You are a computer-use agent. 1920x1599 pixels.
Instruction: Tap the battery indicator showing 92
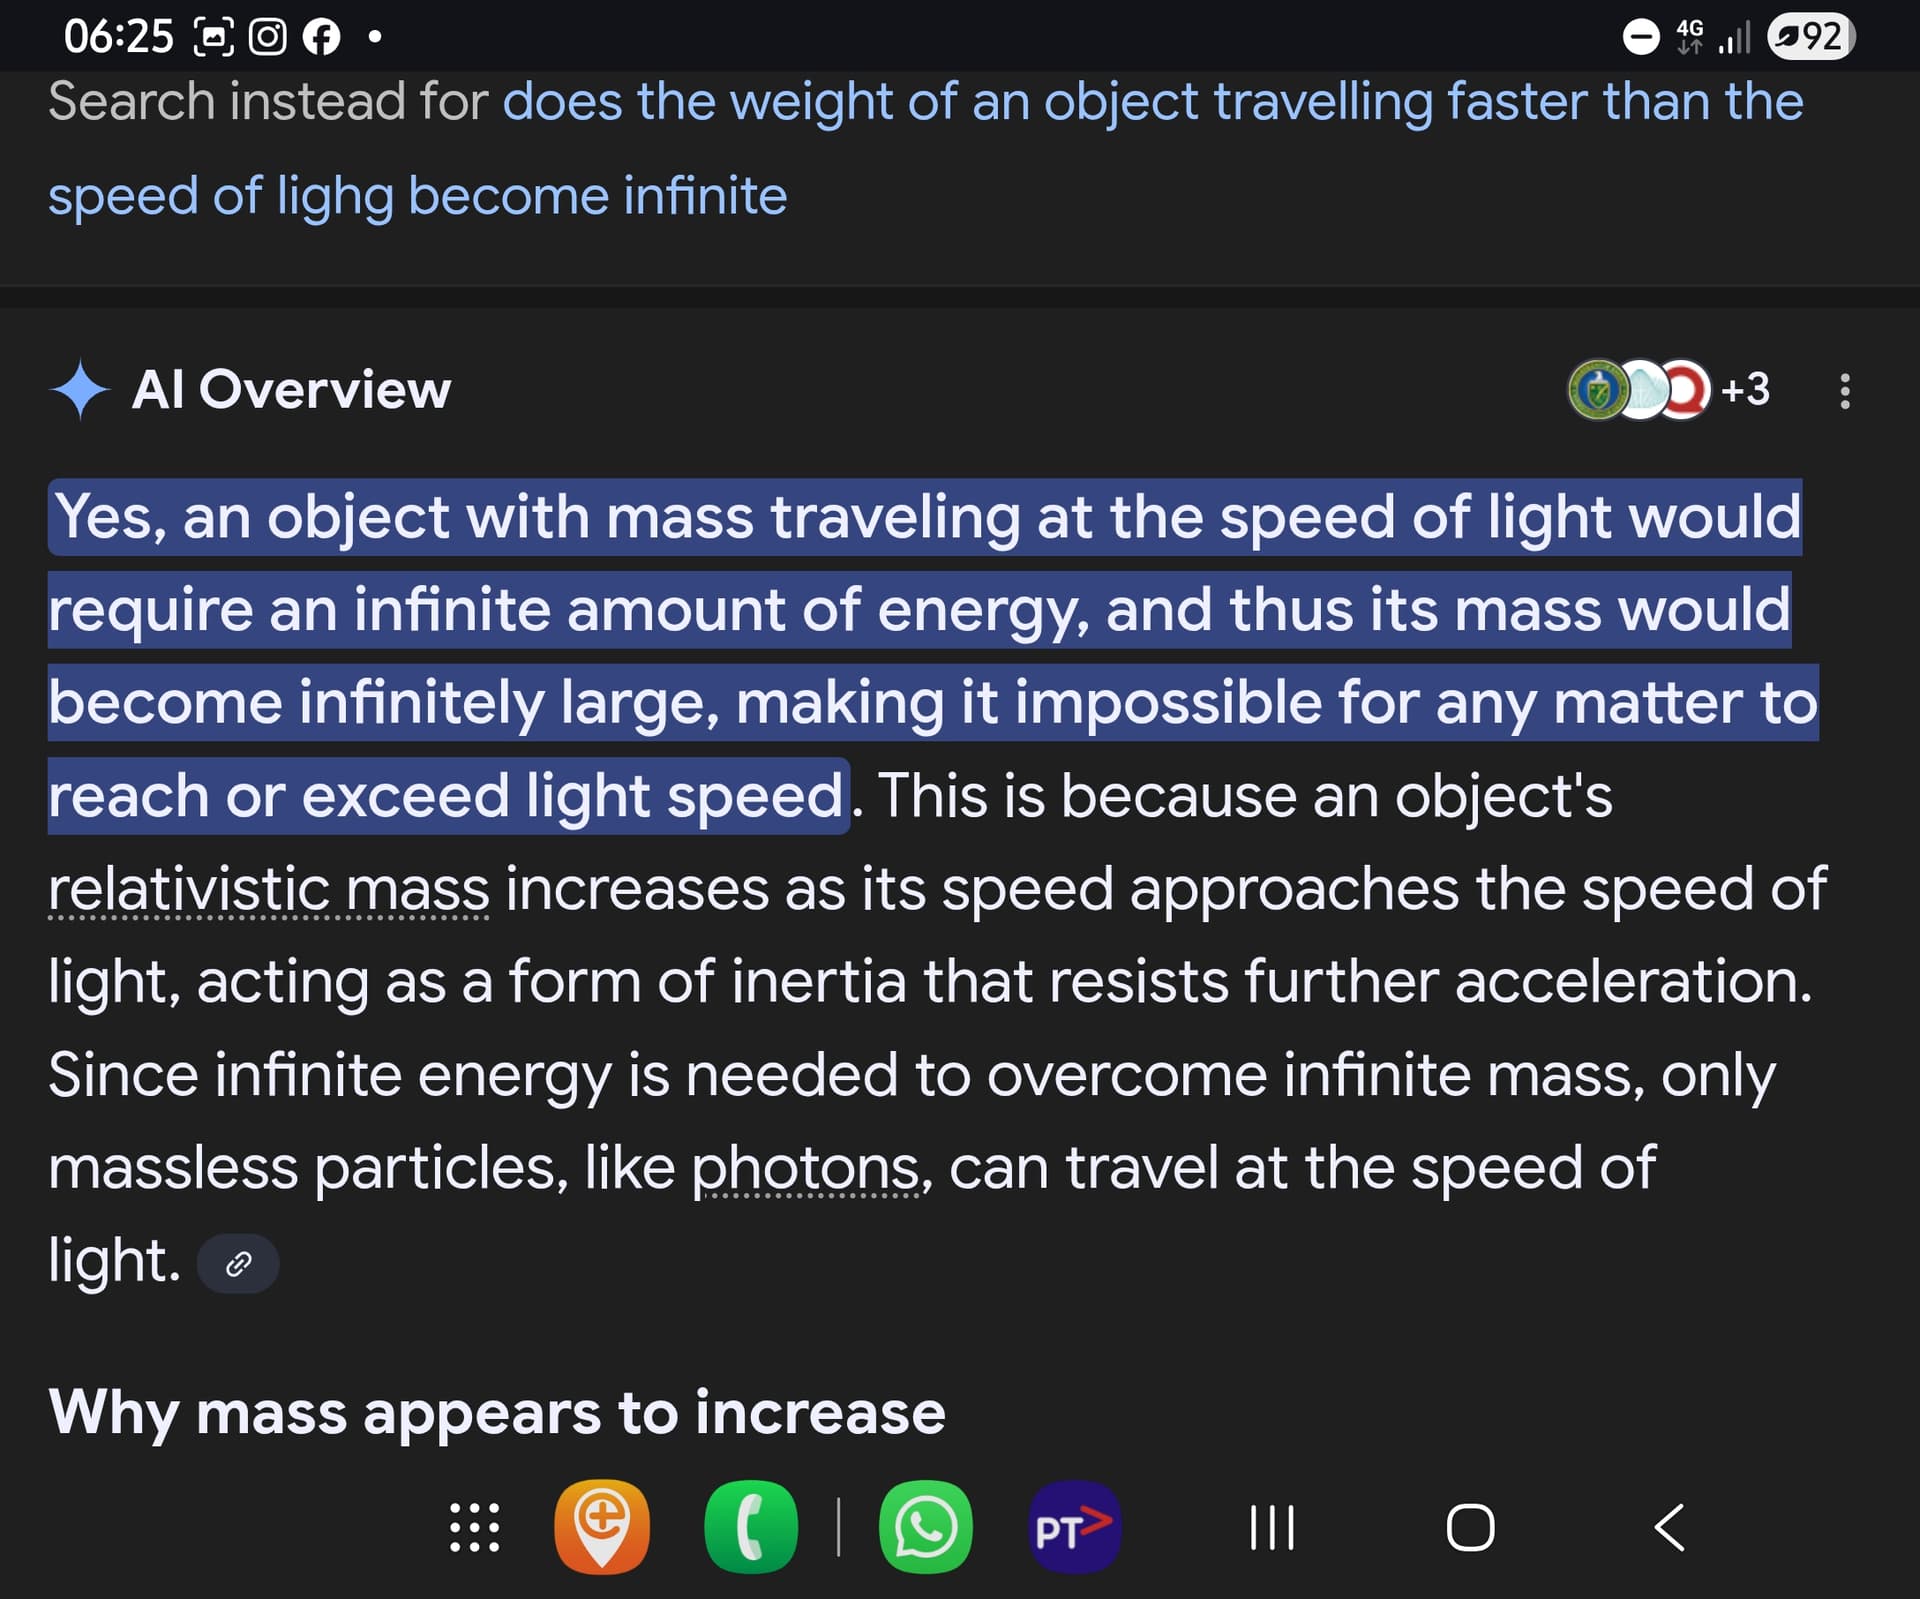pos(1811,37)
